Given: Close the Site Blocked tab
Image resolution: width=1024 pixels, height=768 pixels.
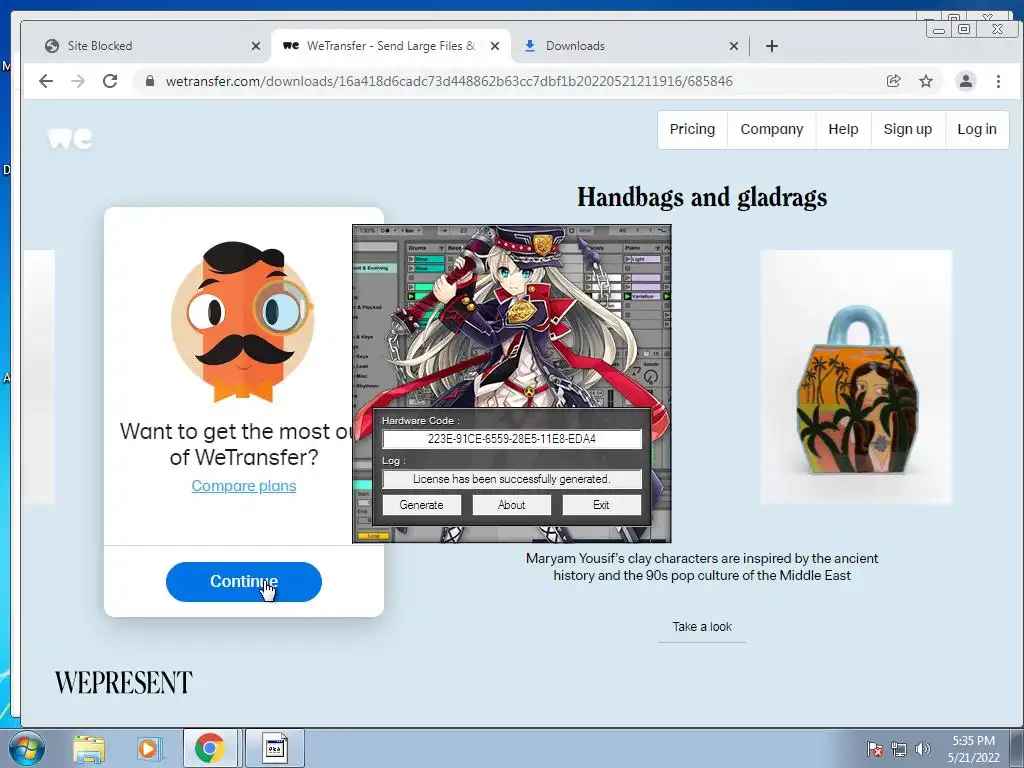Looking at the screenshot, I should (x=255, y=46).
